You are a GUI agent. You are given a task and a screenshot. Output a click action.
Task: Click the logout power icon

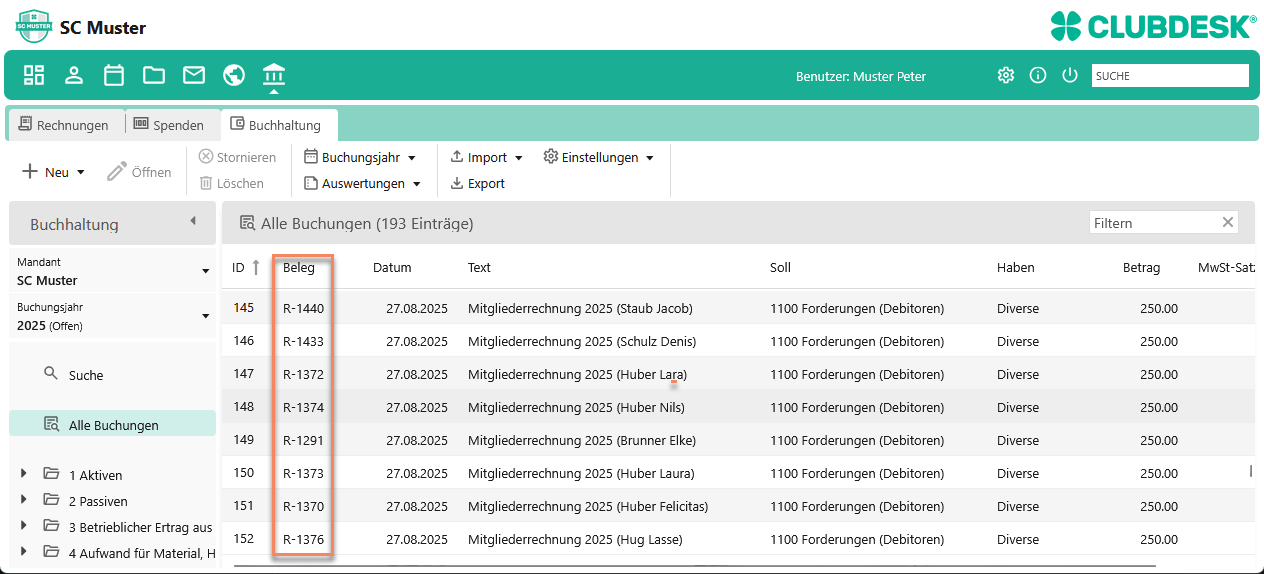tap(1070, 75)
